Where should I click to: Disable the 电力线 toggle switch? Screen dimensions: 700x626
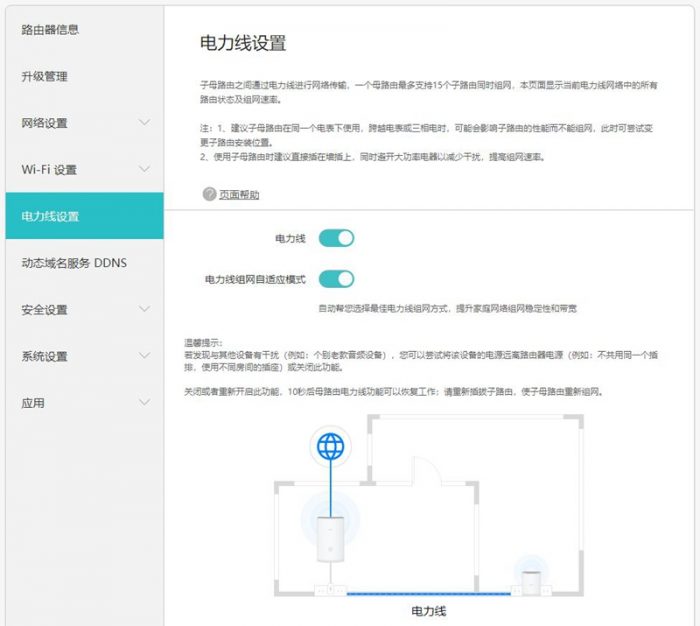[x=336, y=238]
